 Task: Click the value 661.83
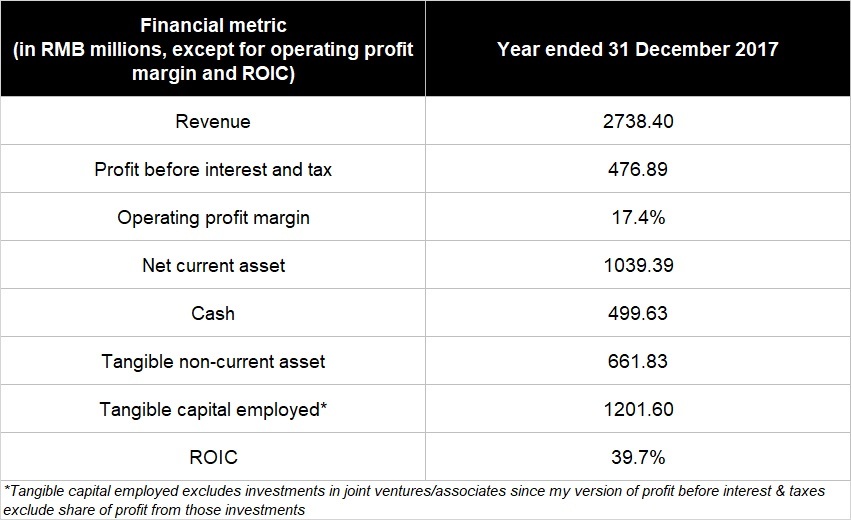tap(637, 362)
